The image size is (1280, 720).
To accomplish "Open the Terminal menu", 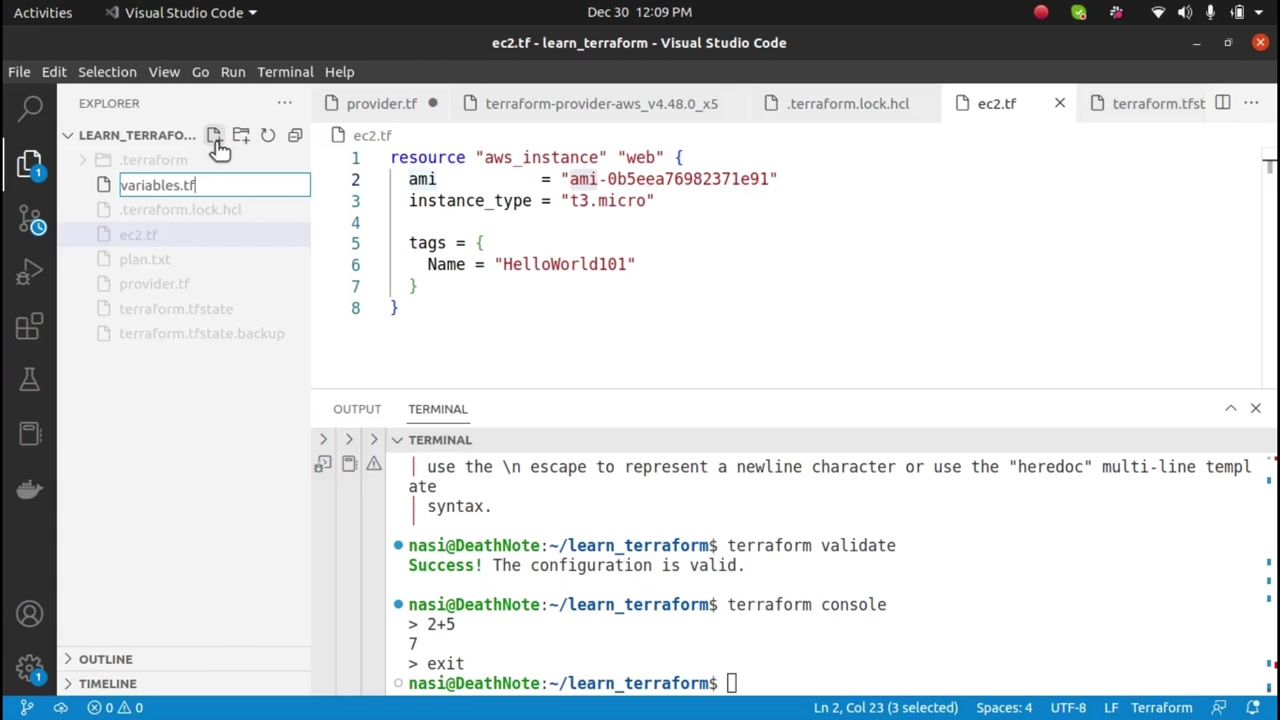I will [285, 72].
